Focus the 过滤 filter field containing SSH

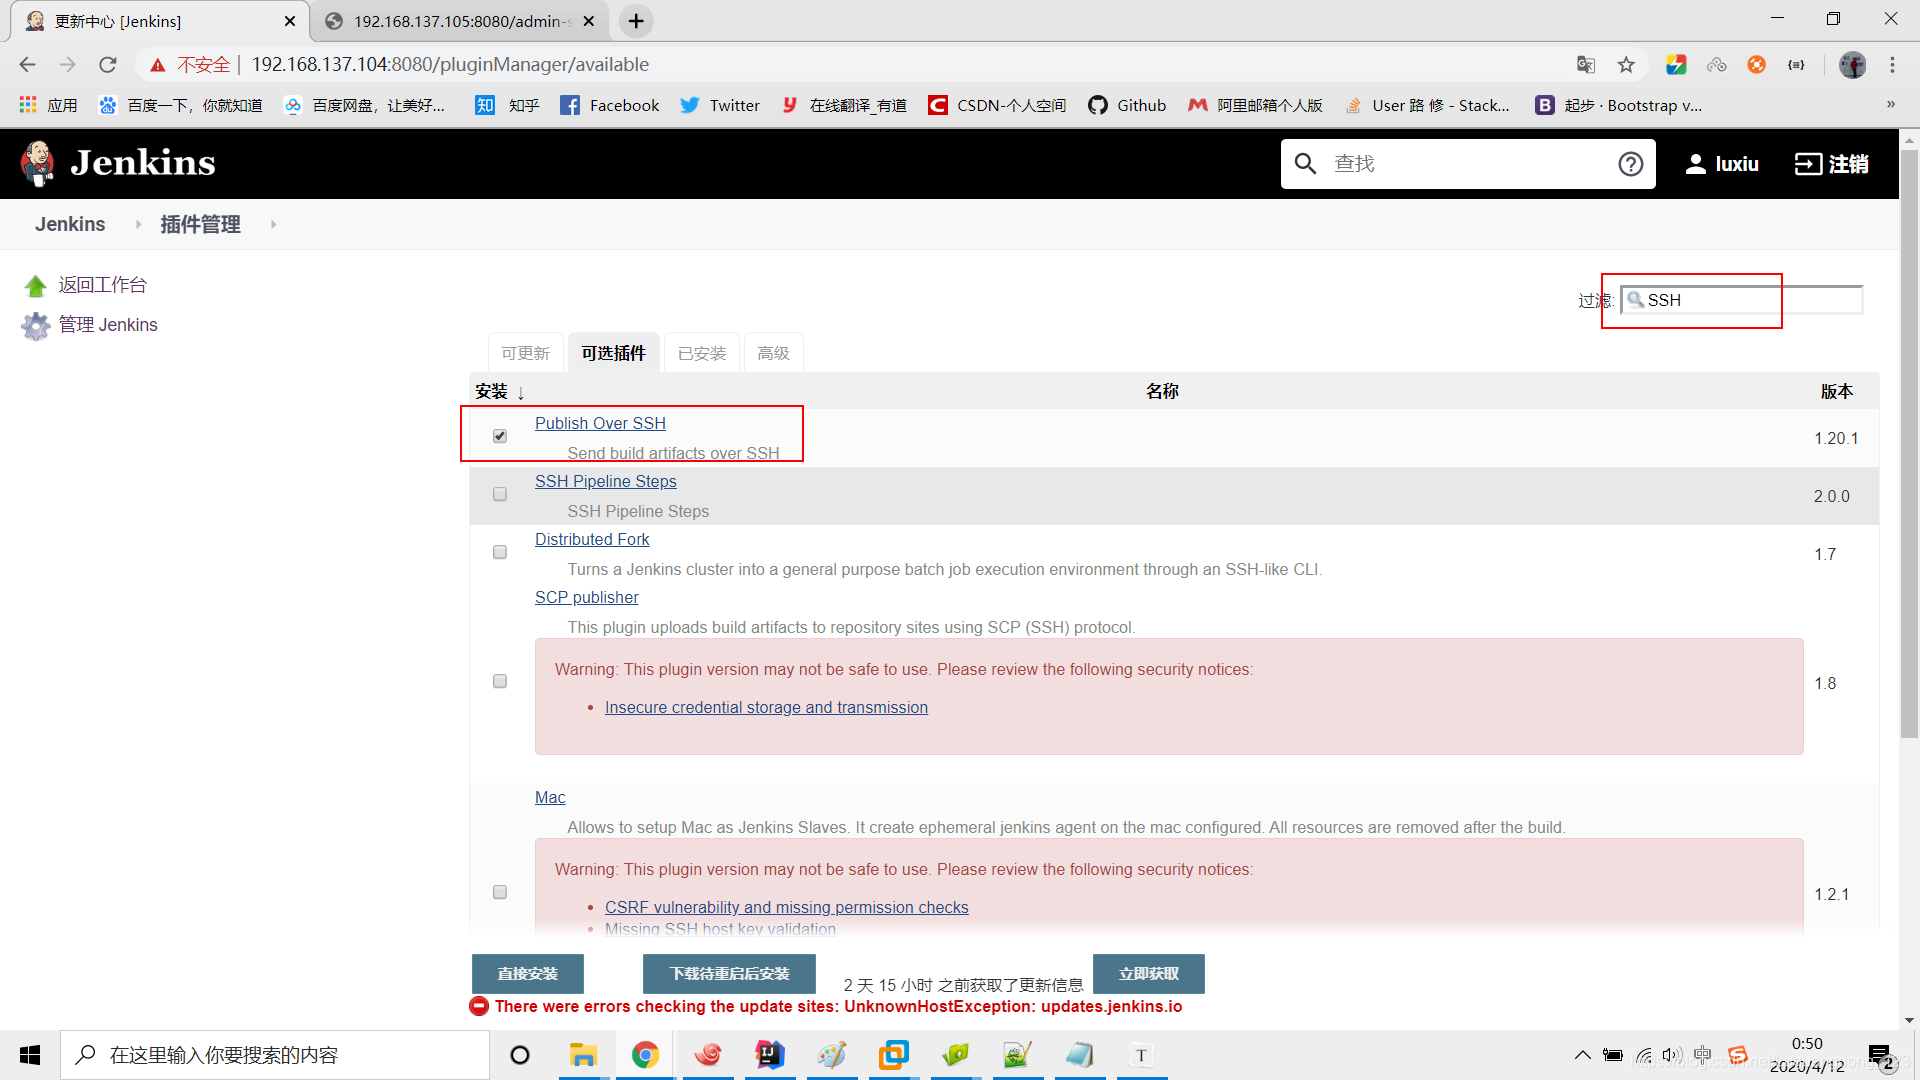pos(1741,300)
